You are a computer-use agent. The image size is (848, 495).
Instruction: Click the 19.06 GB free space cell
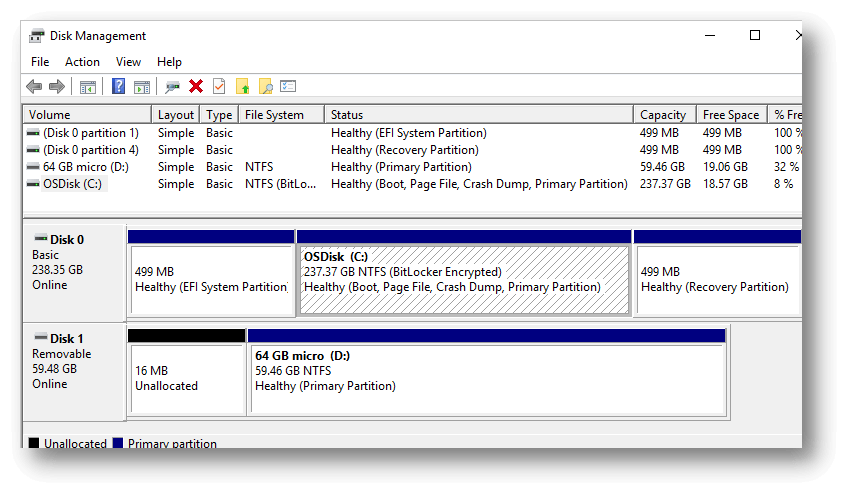pyautogui.click(x=725, y=167)
